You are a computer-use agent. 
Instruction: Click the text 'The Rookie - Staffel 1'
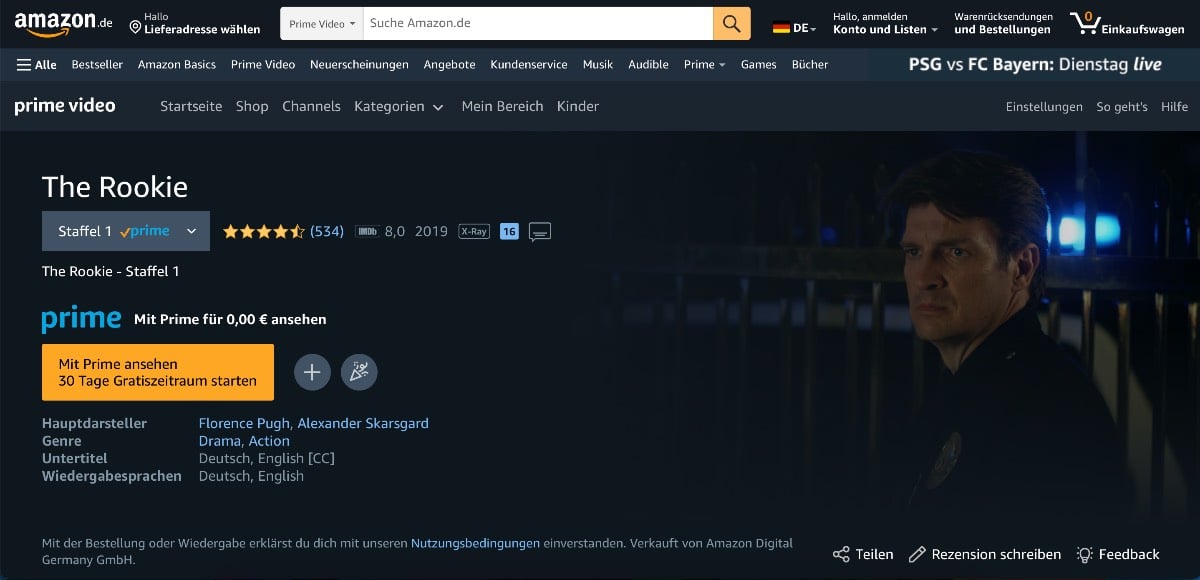tap(111, 271)
